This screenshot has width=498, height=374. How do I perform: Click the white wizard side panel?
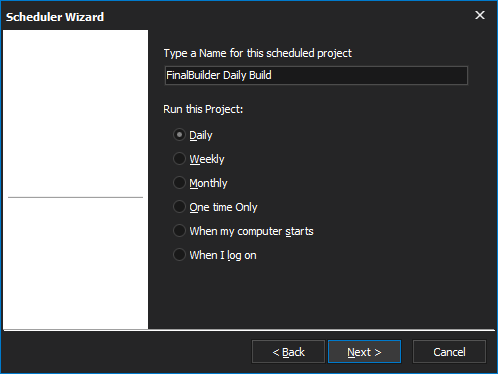(76, 180)
